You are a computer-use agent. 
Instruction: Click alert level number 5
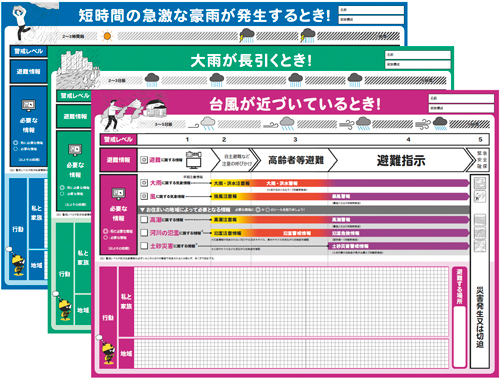coord(480,139)
